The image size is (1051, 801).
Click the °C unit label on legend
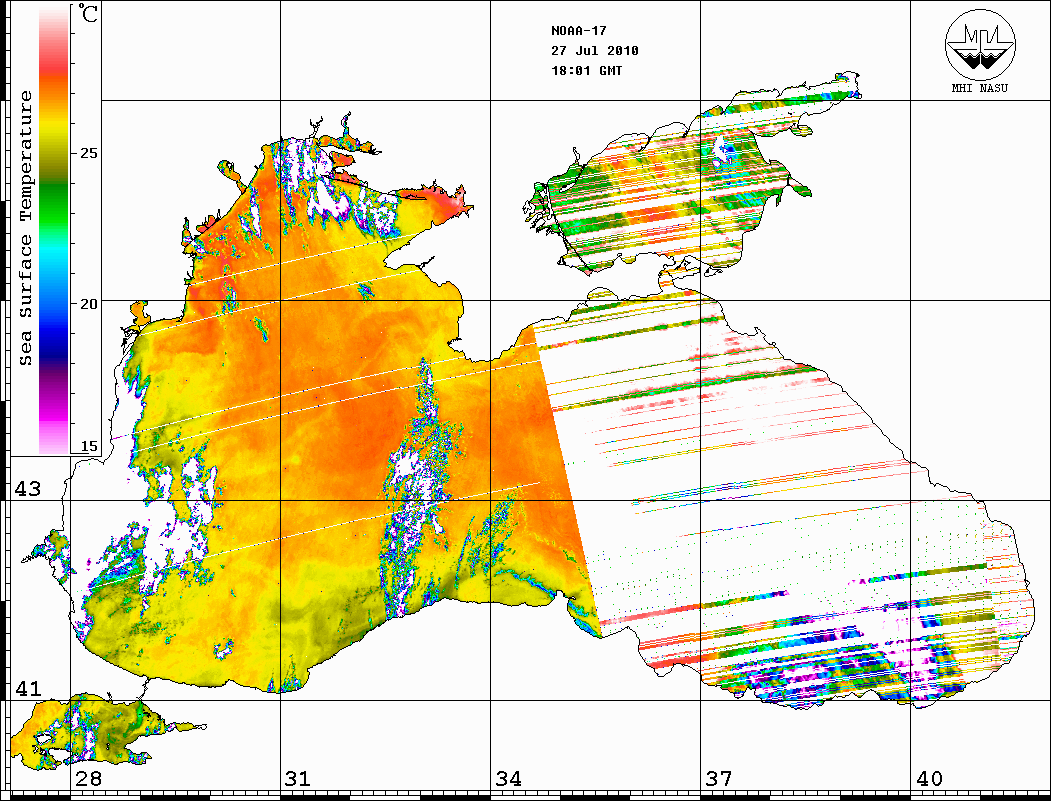pyautogui.click(x=88, y=13)
